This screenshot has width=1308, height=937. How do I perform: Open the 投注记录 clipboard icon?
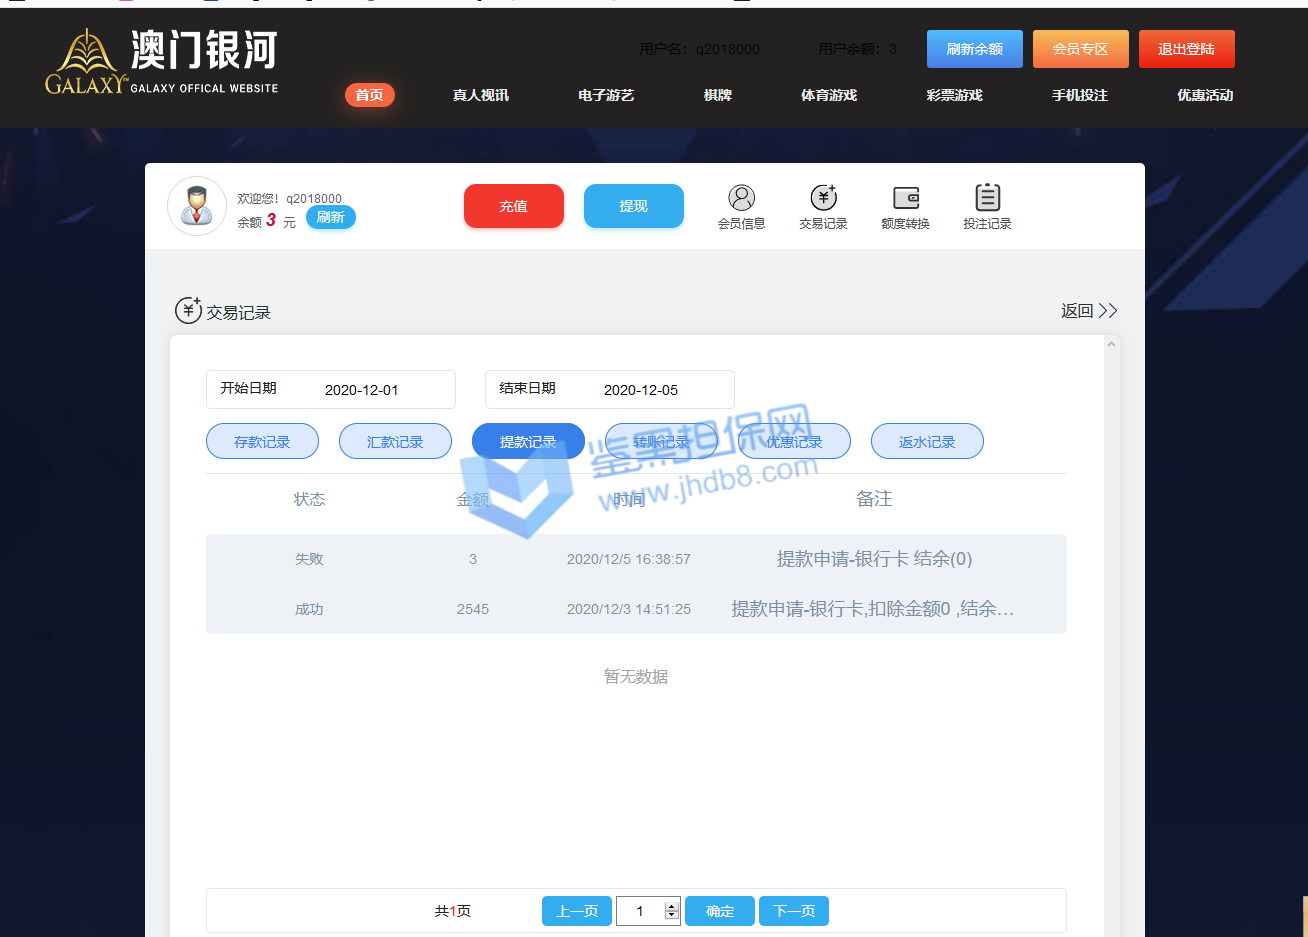987,198
